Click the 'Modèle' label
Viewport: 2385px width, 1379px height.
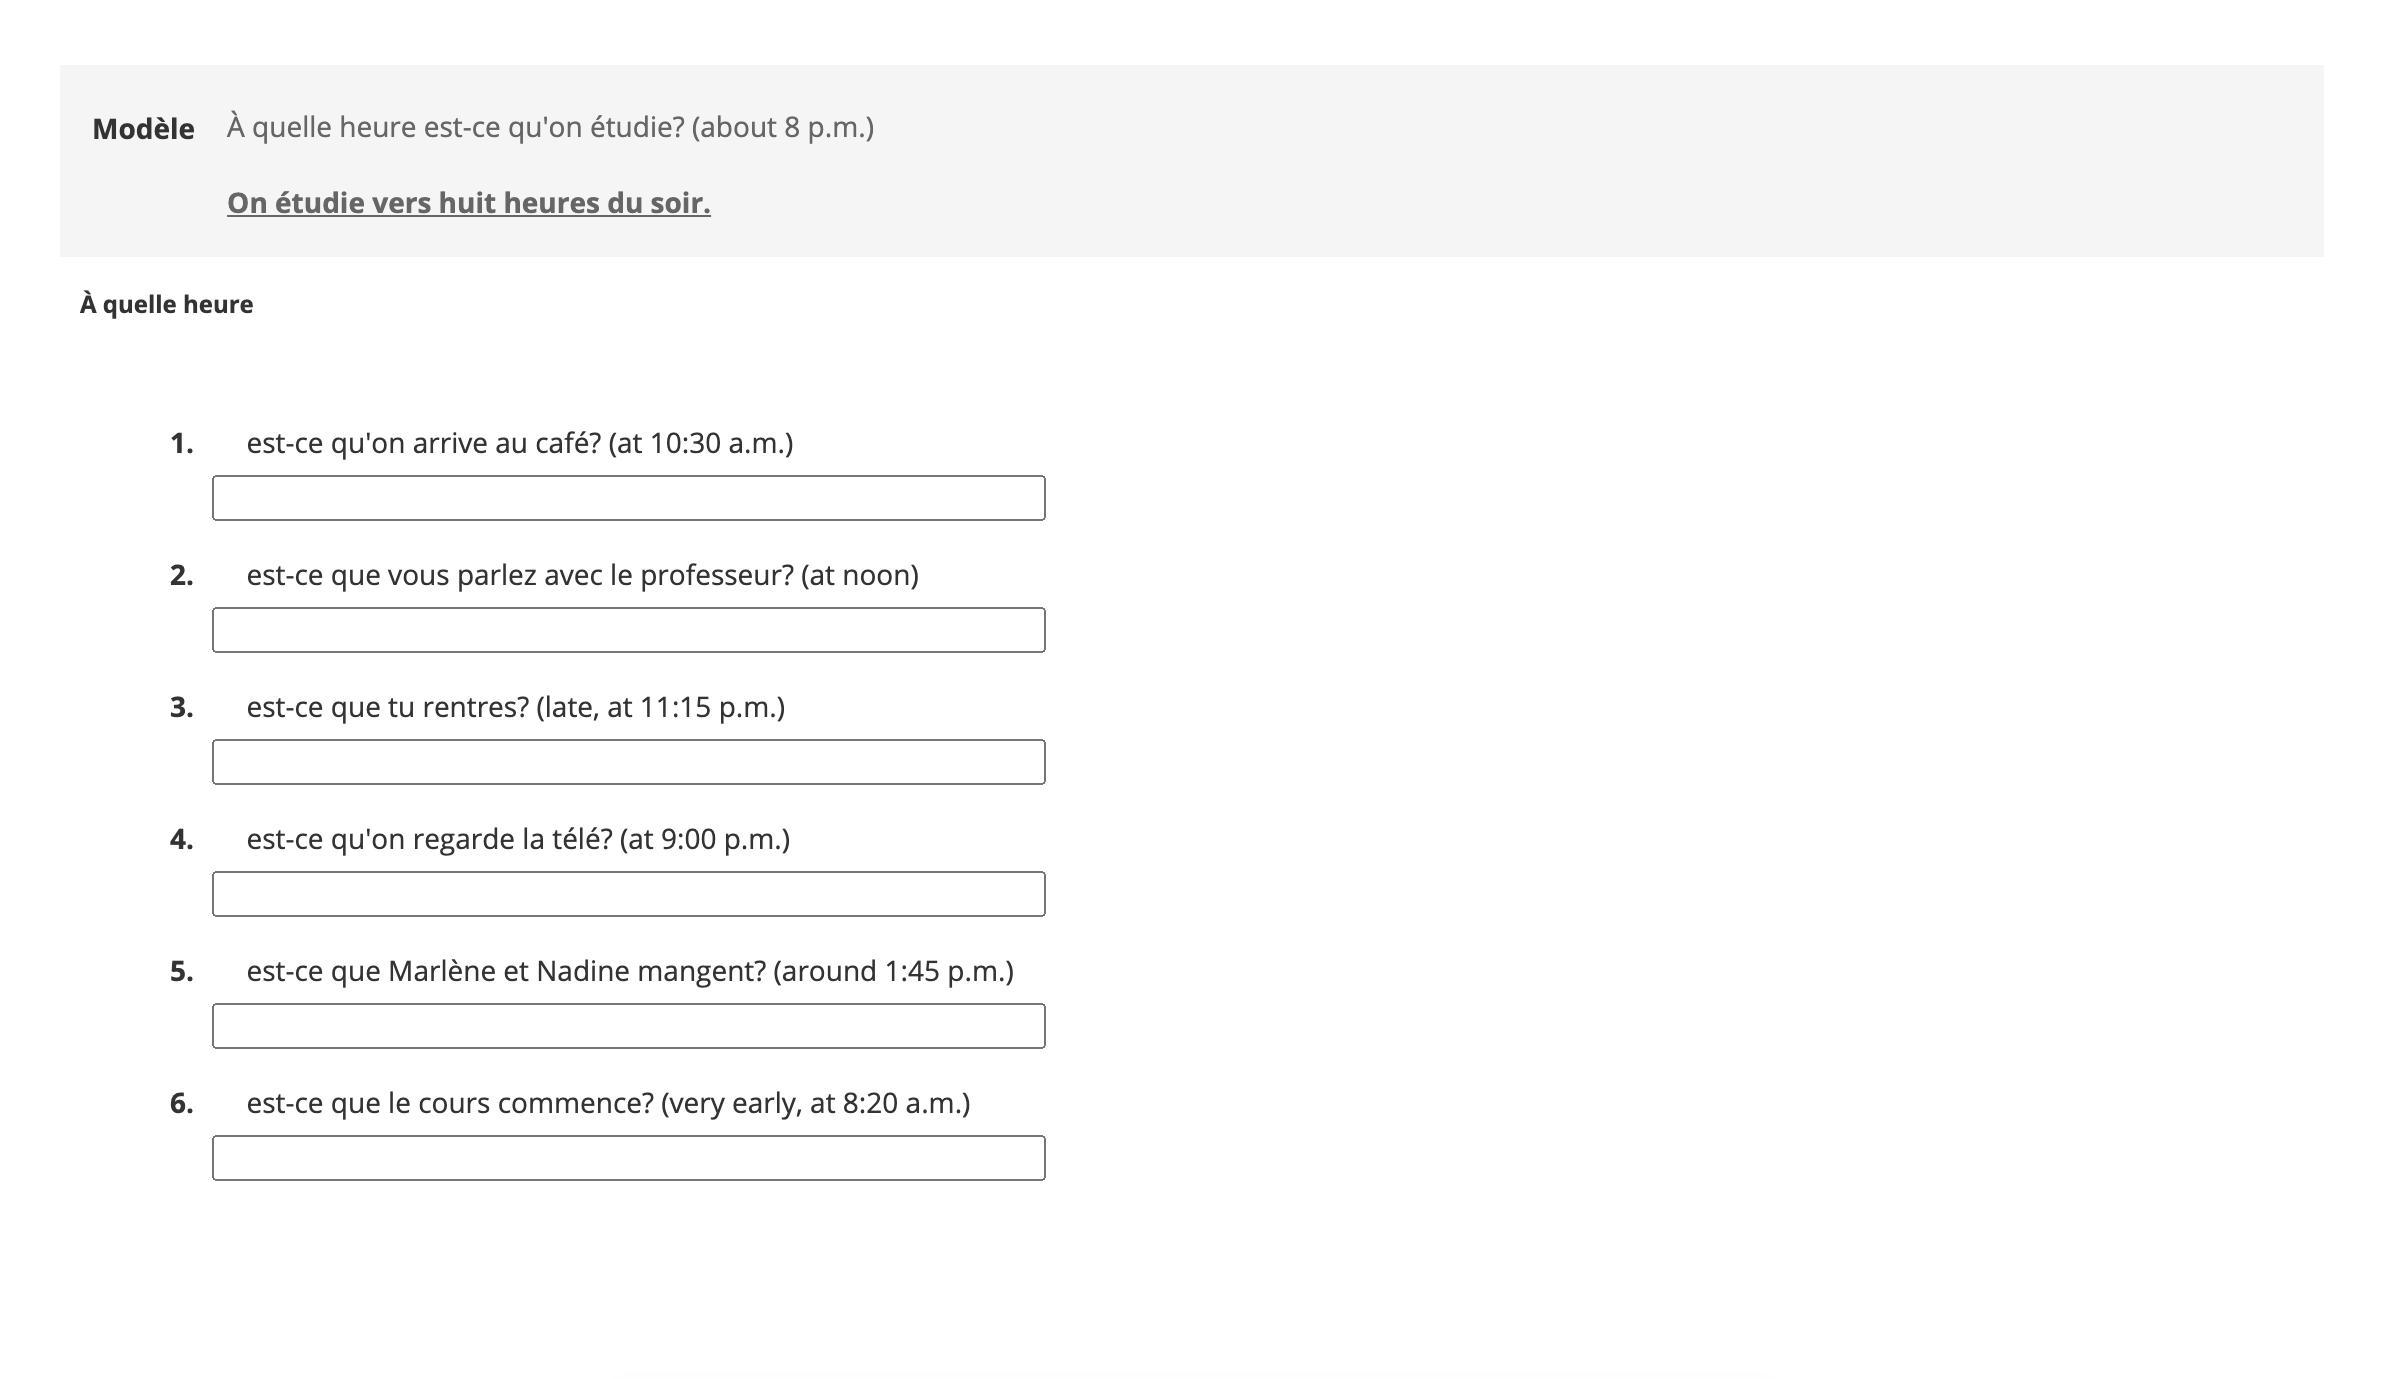click(143, 129)
